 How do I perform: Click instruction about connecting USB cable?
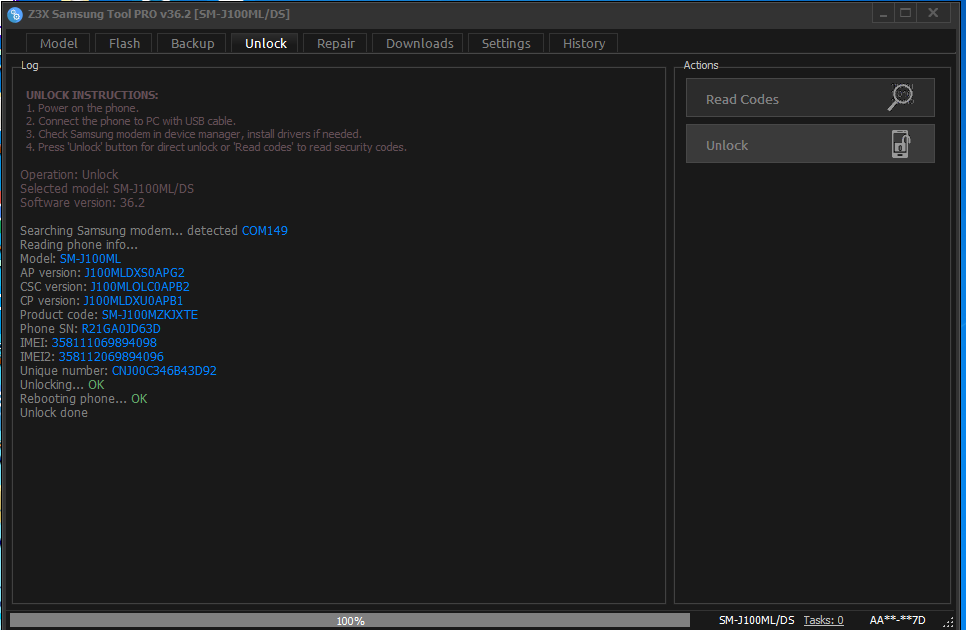pos(131,121)
